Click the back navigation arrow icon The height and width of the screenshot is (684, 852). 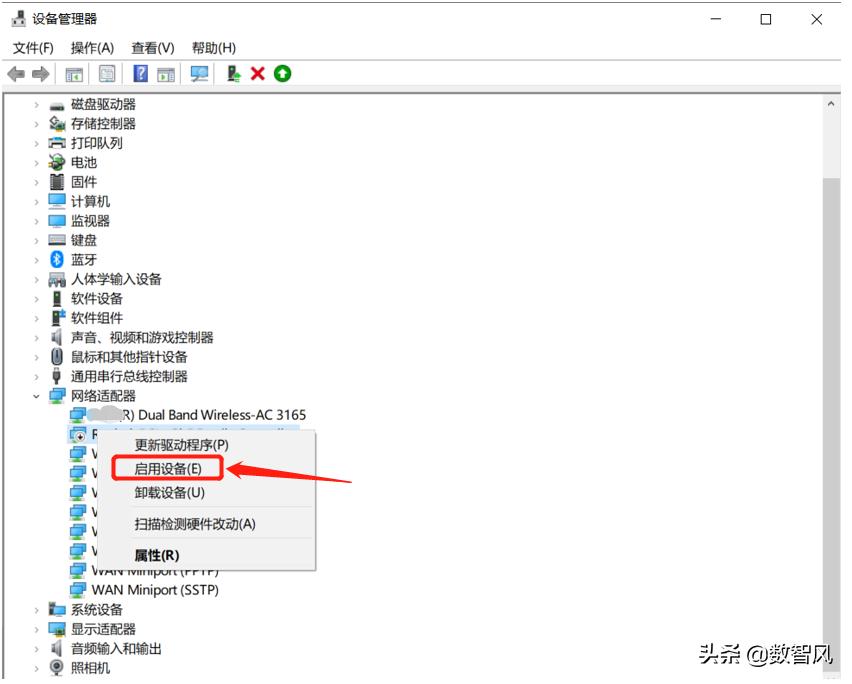(15, 73)
